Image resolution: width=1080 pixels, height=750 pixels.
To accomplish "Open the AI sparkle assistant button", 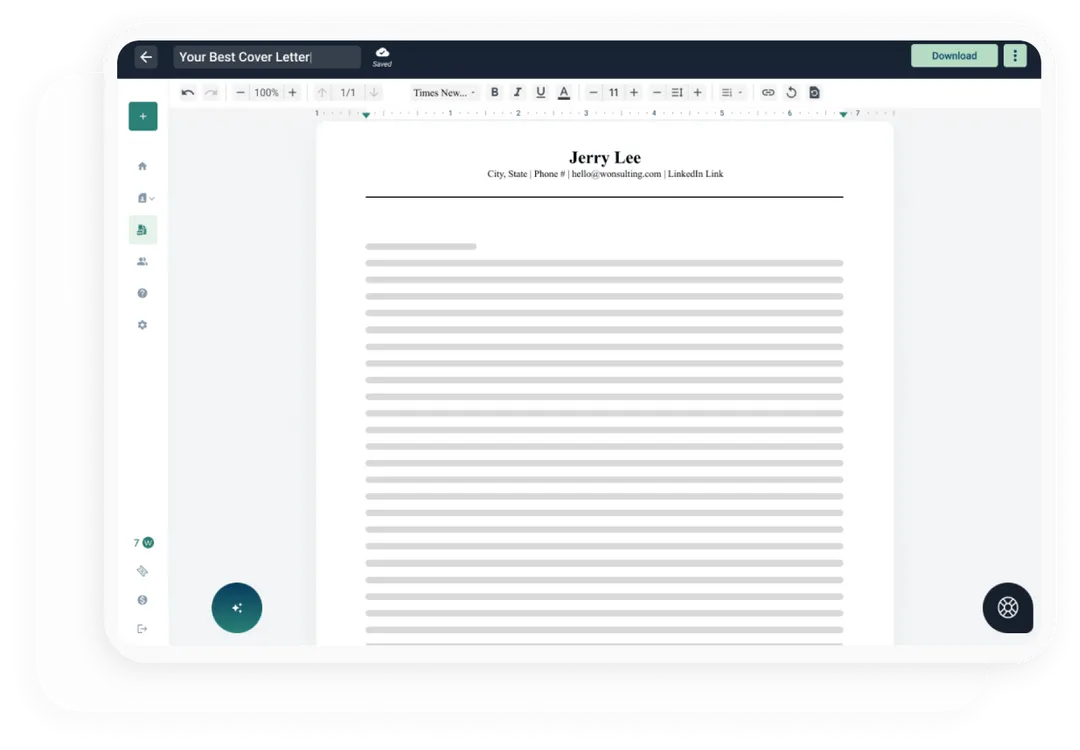I will [237, 608].
